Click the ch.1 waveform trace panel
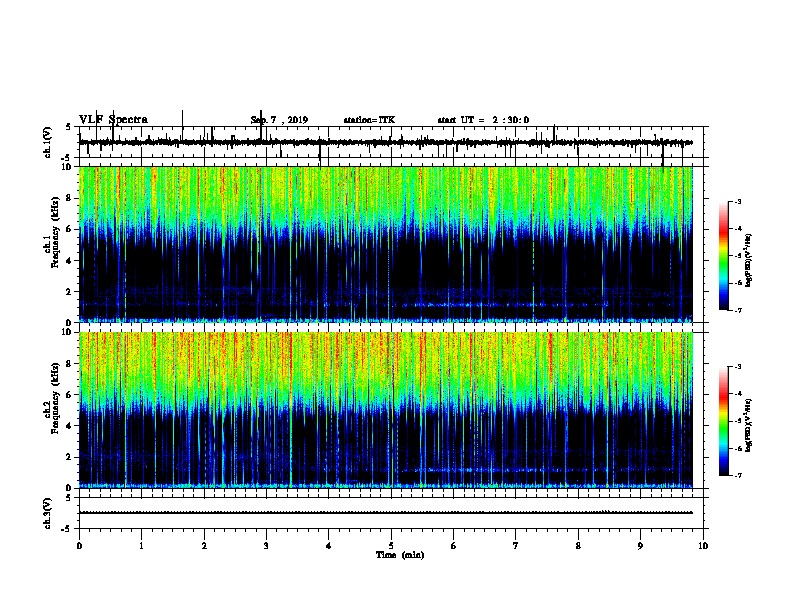 click(x=391, y=142)
